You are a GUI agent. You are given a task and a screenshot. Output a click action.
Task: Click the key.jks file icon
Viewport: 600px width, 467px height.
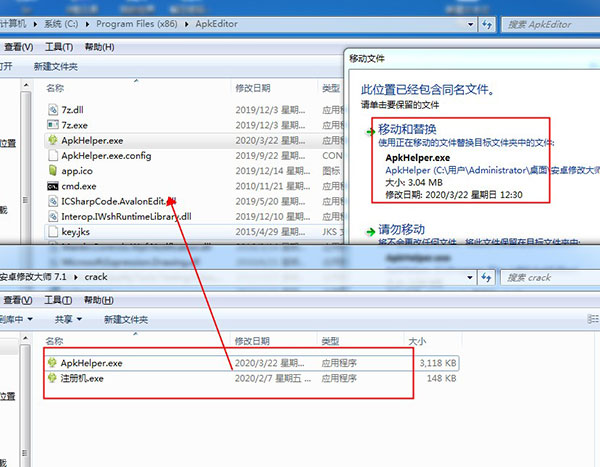tap(52, 232)
